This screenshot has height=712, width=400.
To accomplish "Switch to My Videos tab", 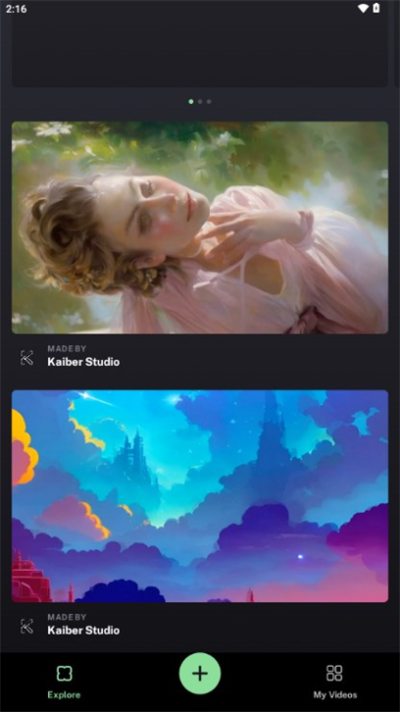I will click(335, 682).
